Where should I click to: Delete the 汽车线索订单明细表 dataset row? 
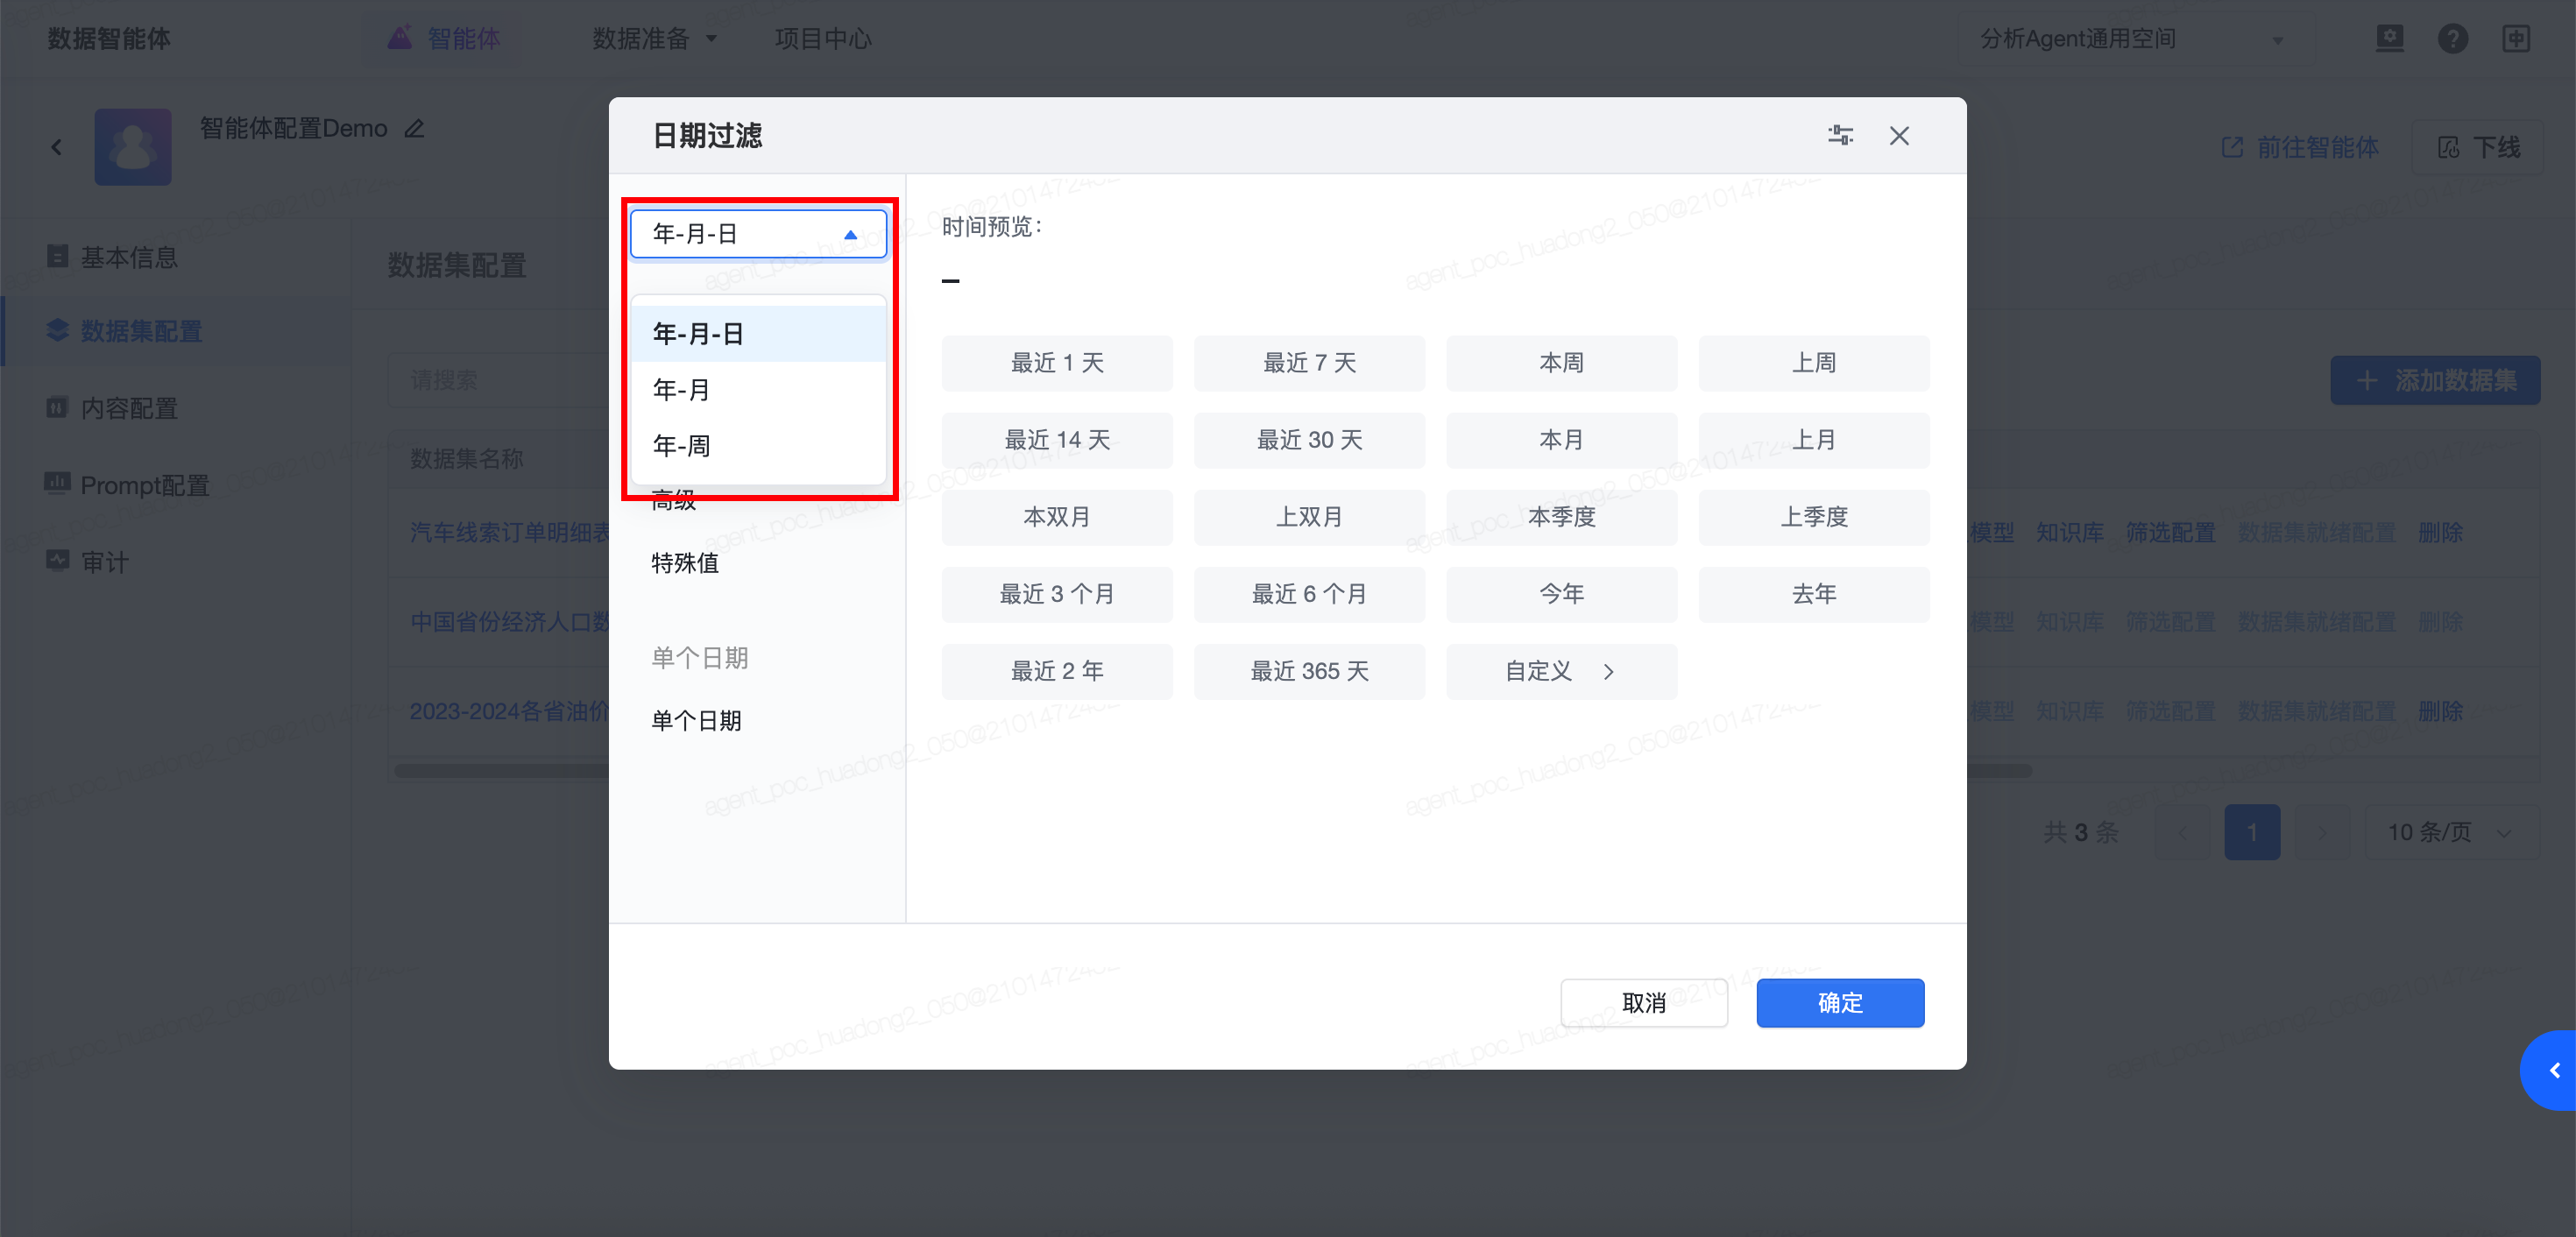pyautogui.click(x=2440, y=532)
